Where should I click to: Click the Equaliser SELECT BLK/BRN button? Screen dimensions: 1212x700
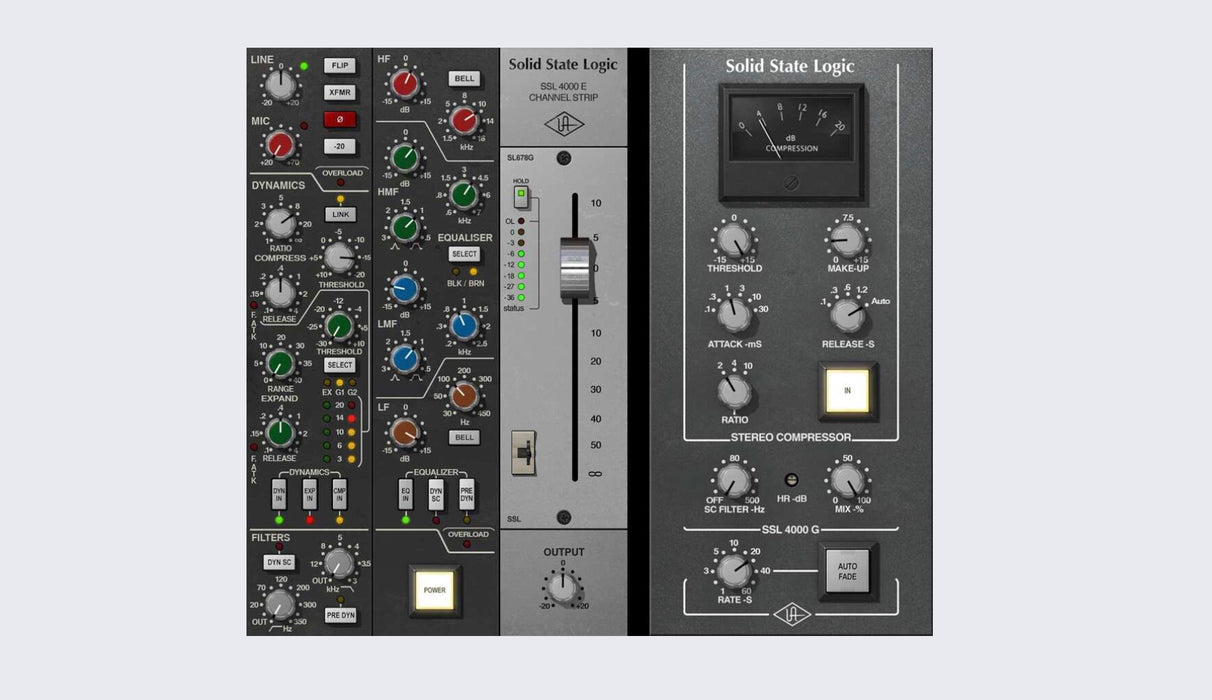tap(465, 255)
